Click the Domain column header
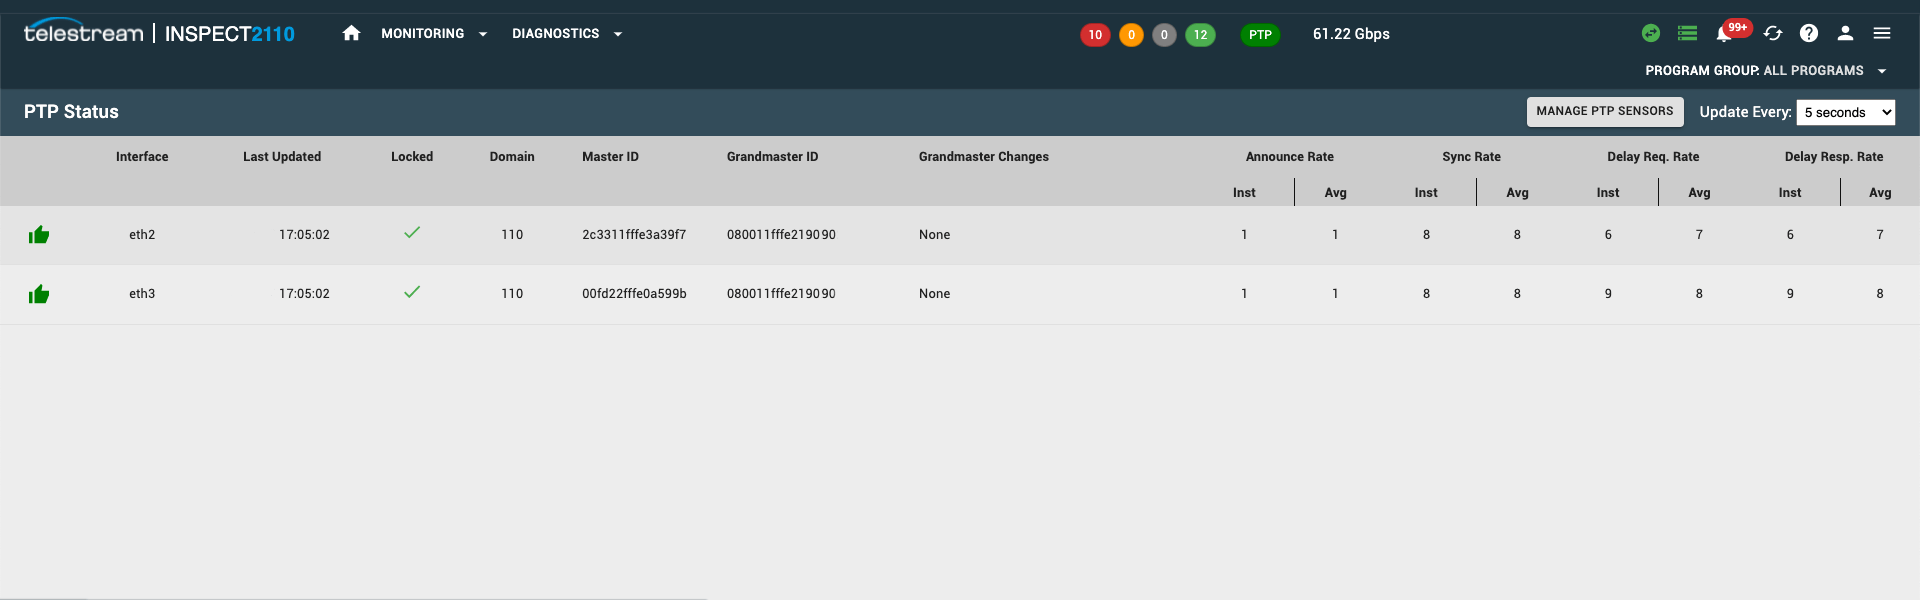This screenshot has height=600, width=1920. [512, 157]
